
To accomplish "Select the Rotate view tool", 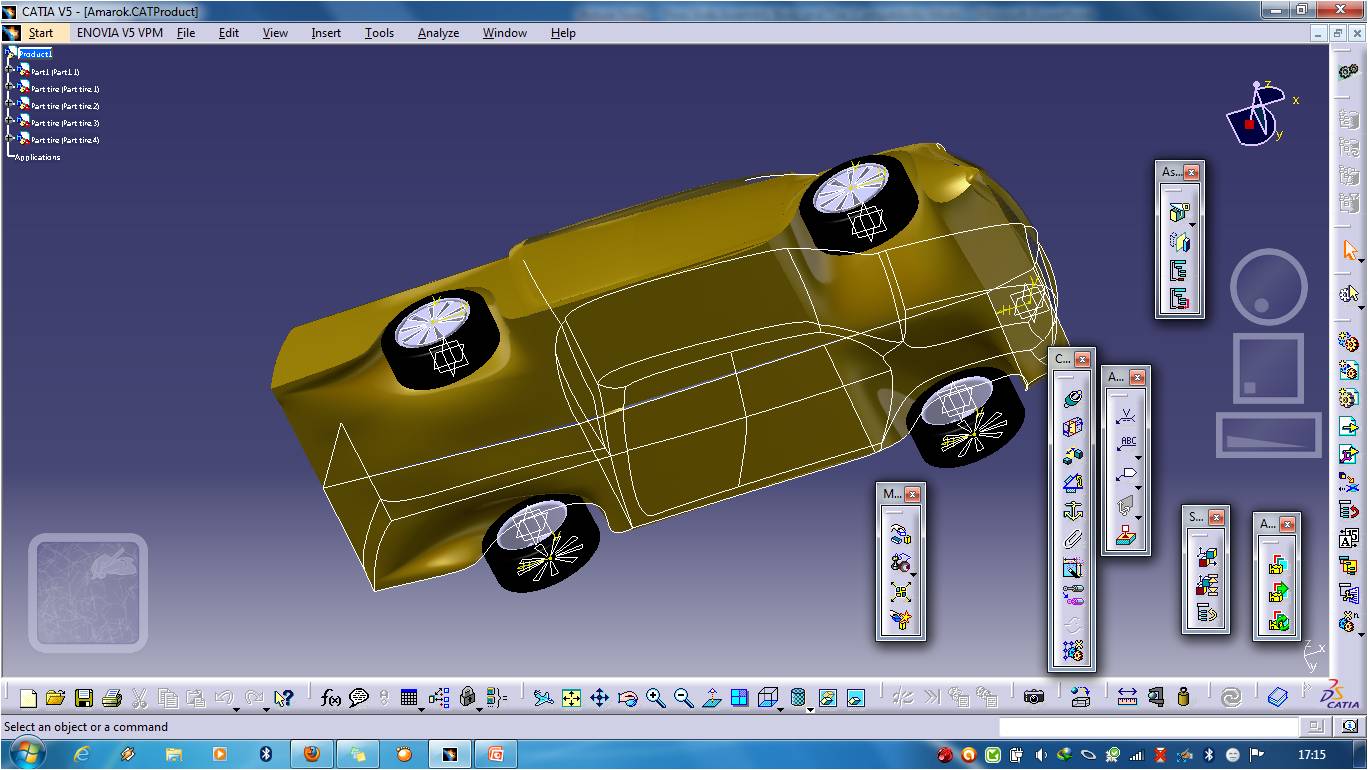I will tap(627, 698).
